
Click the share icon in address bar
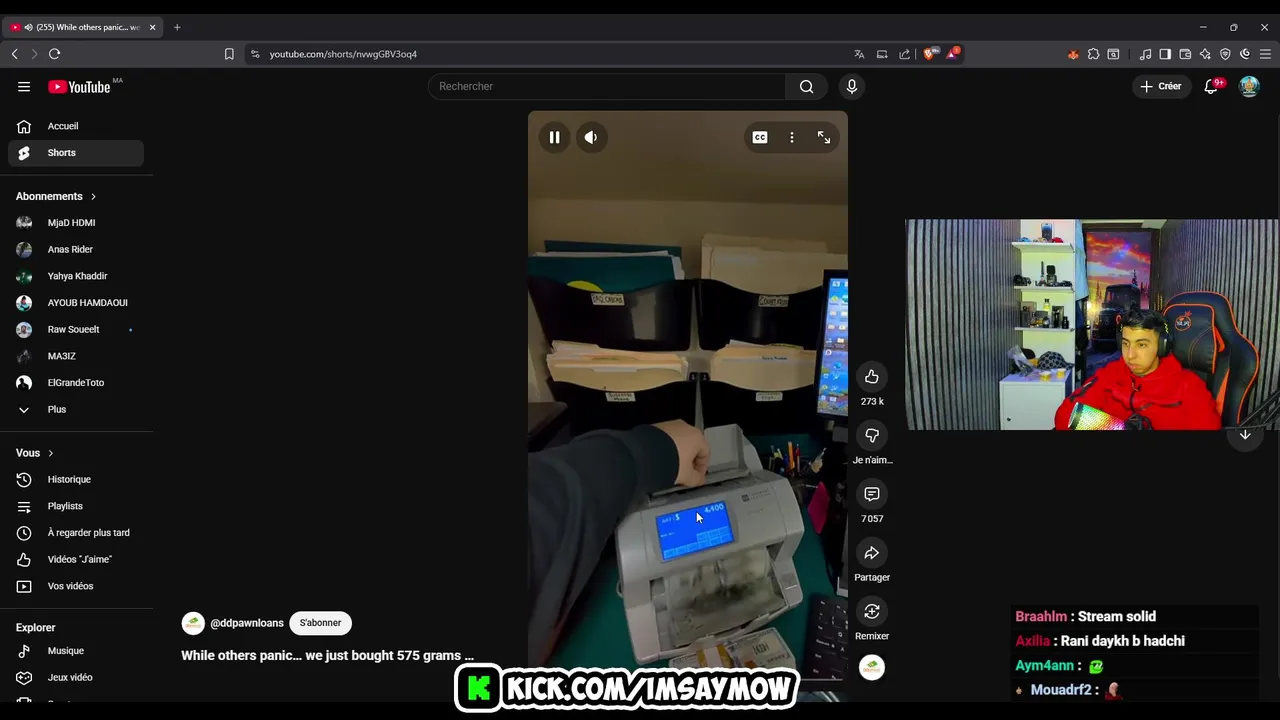905,54
